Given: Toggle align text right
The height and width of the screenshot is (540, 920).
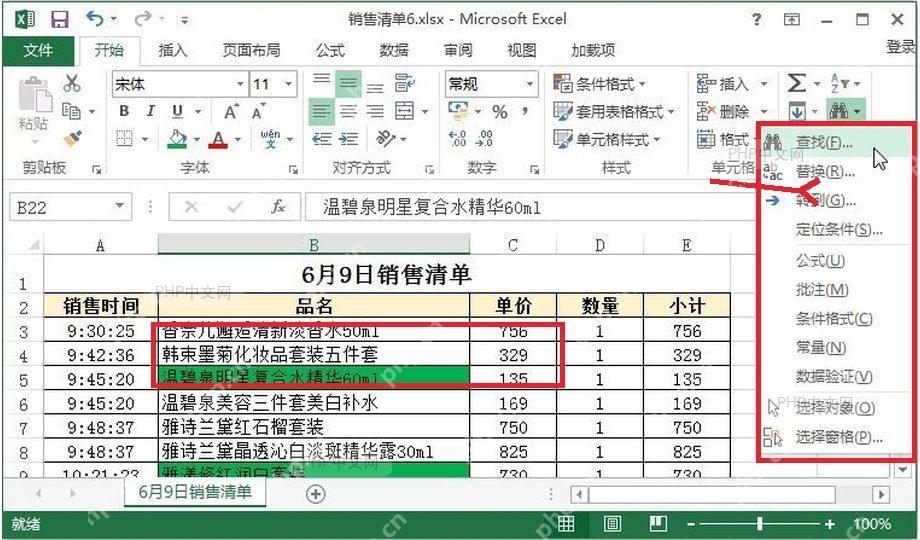Looking at the screenshot, I should tap(376, 111).
